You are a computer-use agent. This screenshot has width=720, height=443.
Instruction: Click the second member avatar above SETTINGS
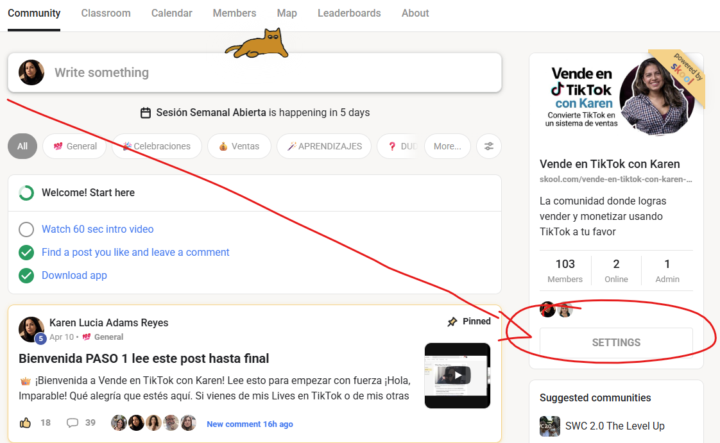565,310
